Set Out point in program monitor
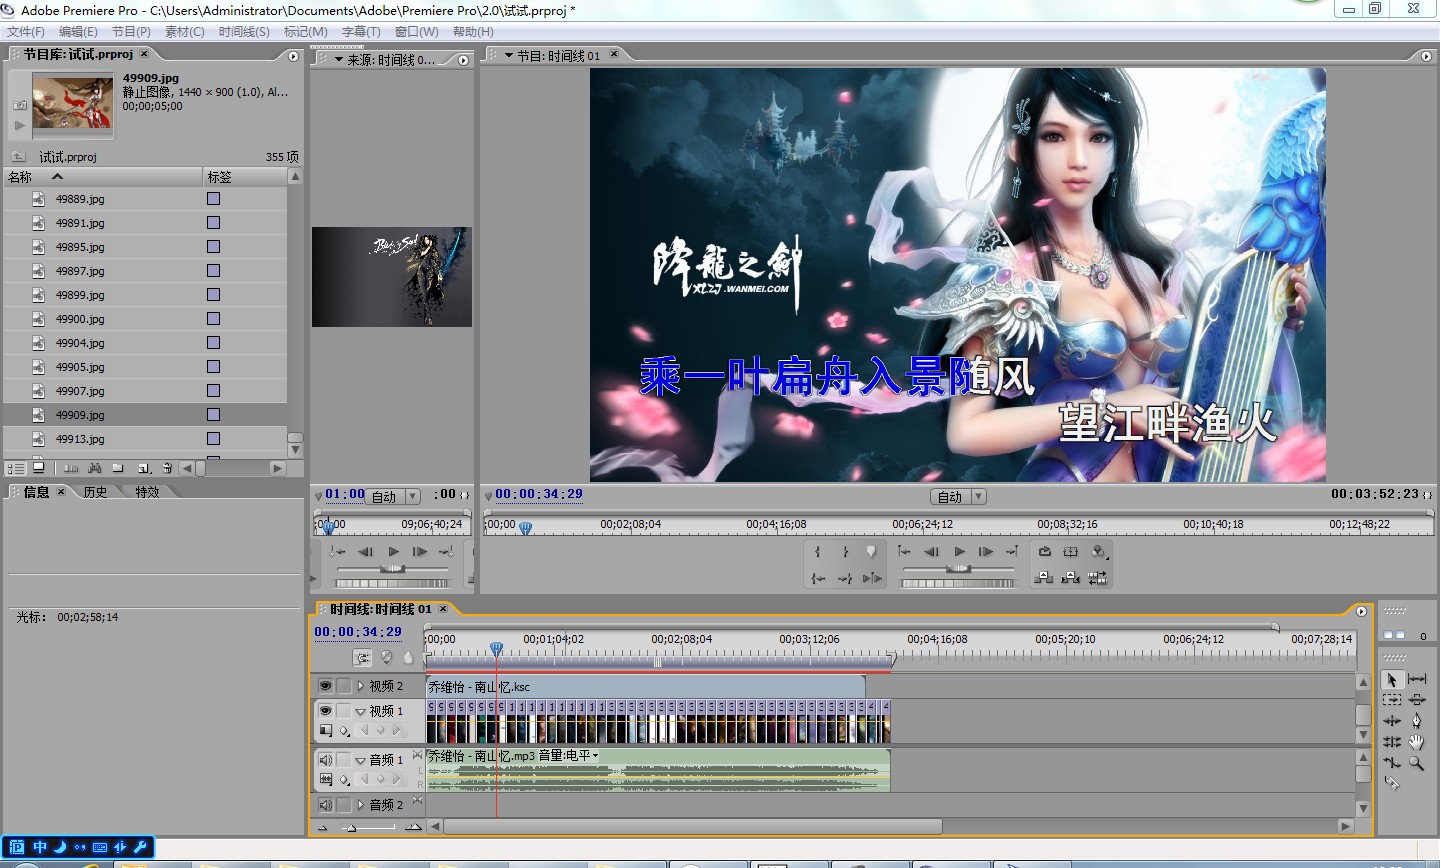The image size is (1440, 868). 845,551
